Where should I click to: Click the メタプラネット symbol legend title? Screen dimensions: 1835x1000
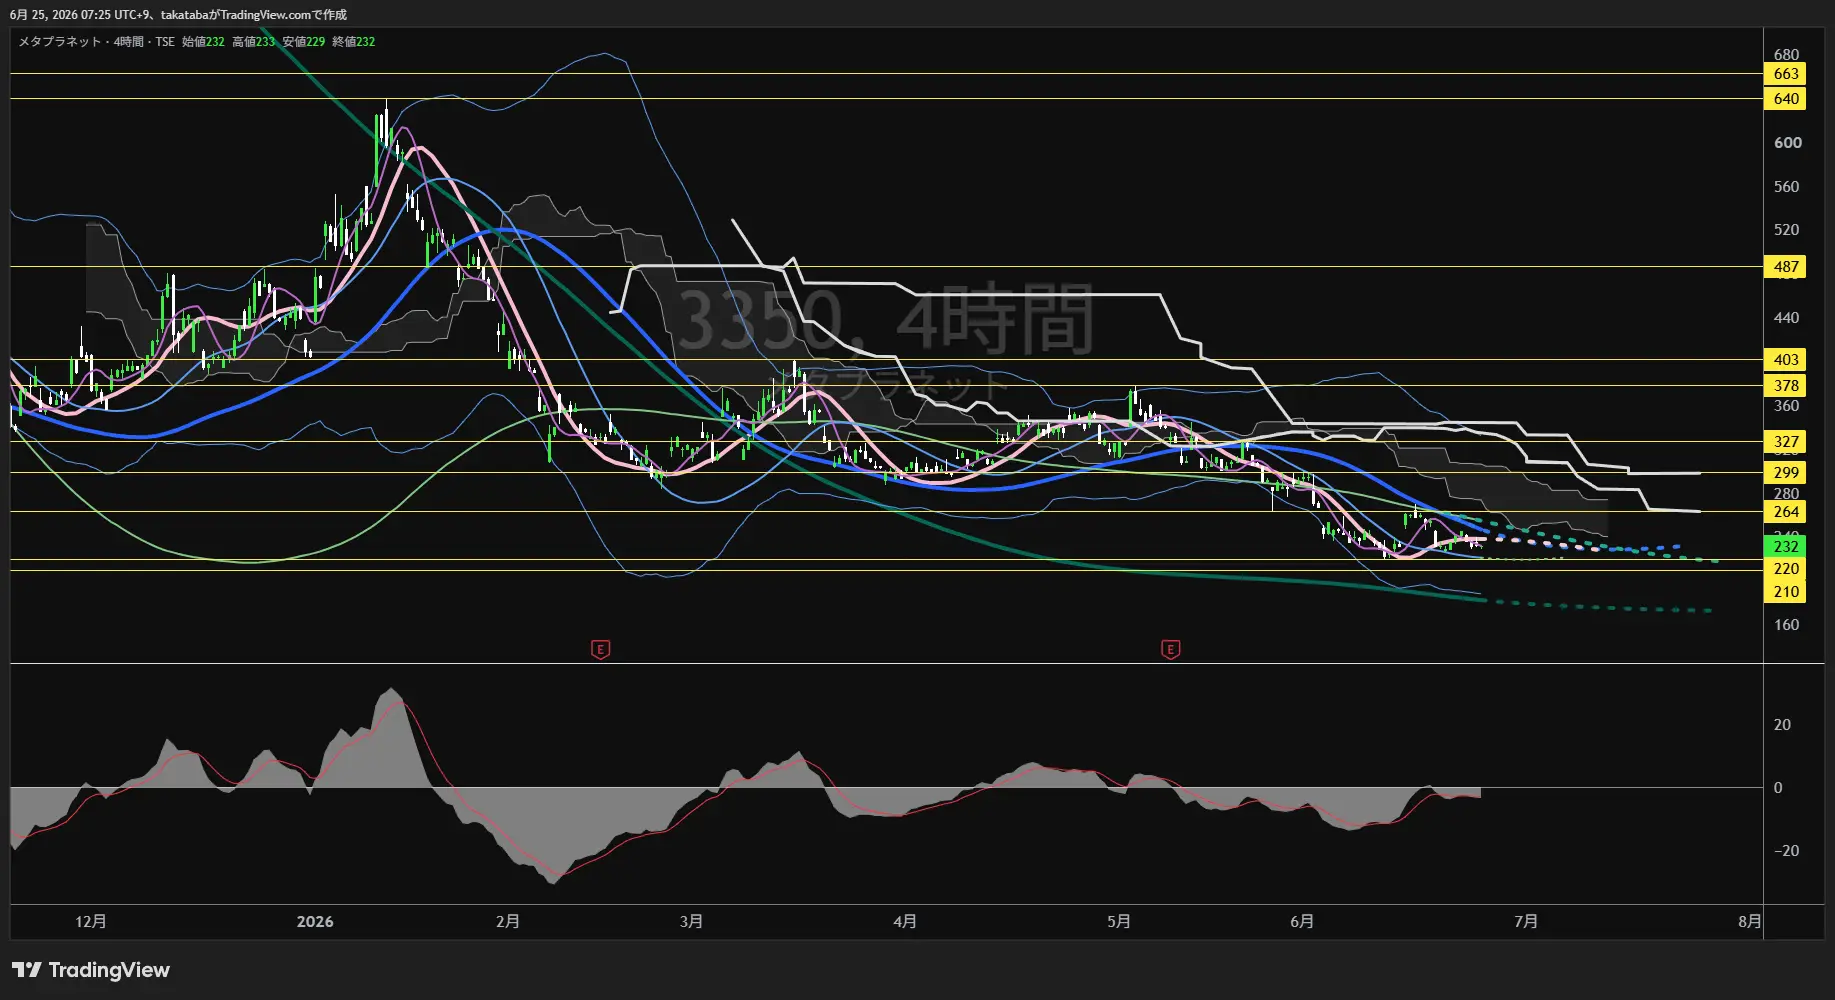click(60, 42)
